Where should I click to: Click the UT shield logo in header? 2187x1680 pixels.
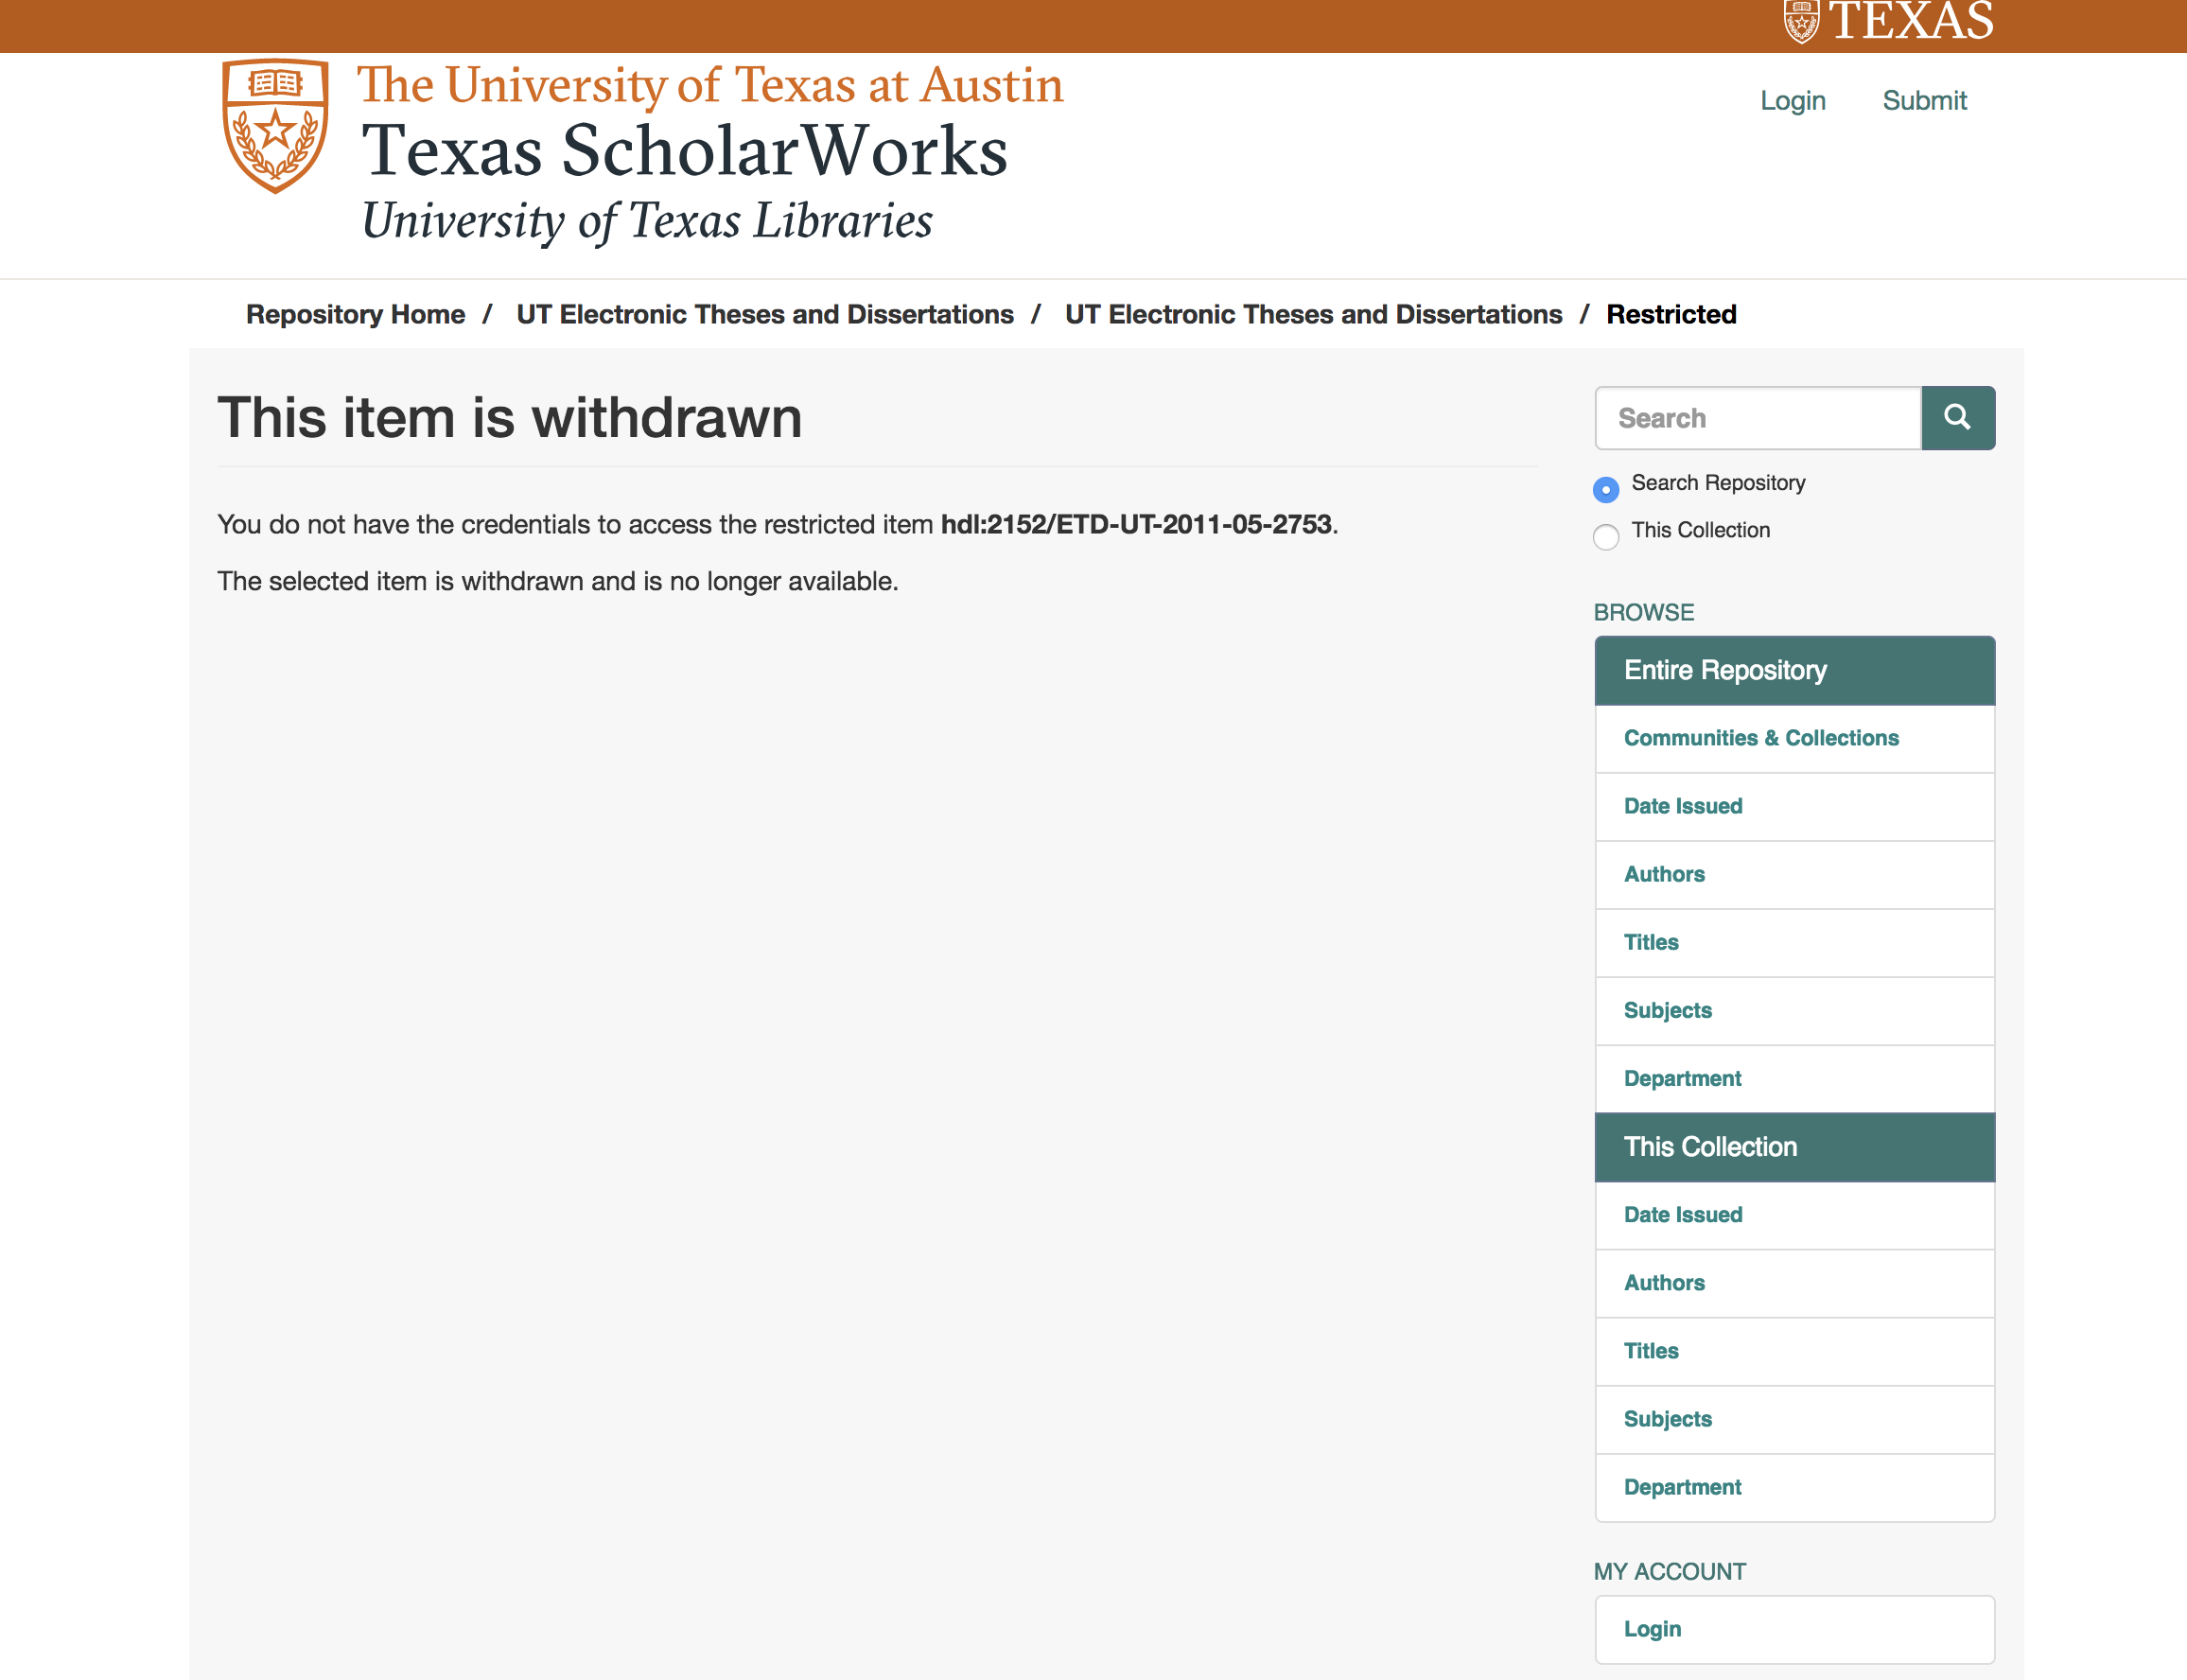[x=275, y=125]
